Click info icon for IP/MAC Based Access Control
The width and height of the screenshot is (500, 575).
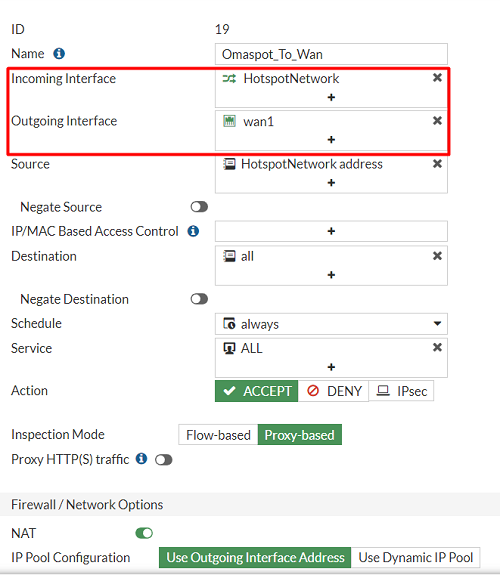coord(193,231)
